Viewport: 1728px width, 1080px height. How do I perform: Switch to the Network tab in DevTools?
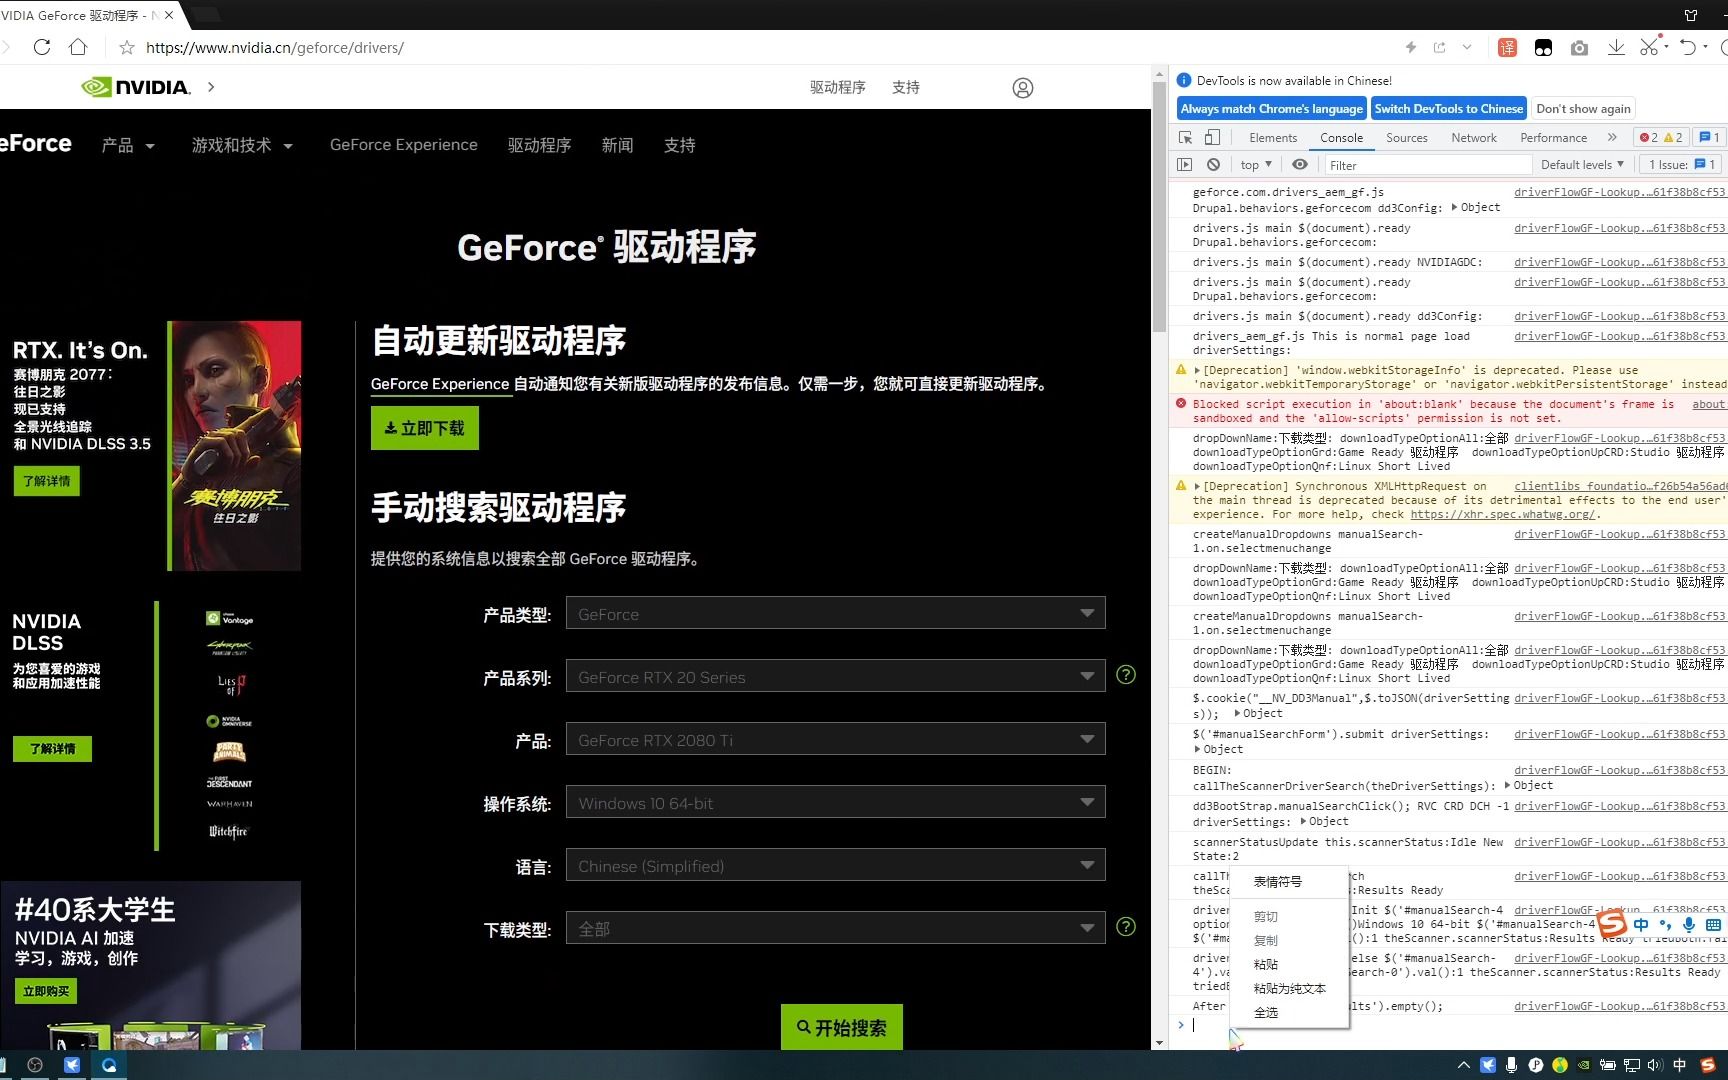click(x=1473, y=137)
